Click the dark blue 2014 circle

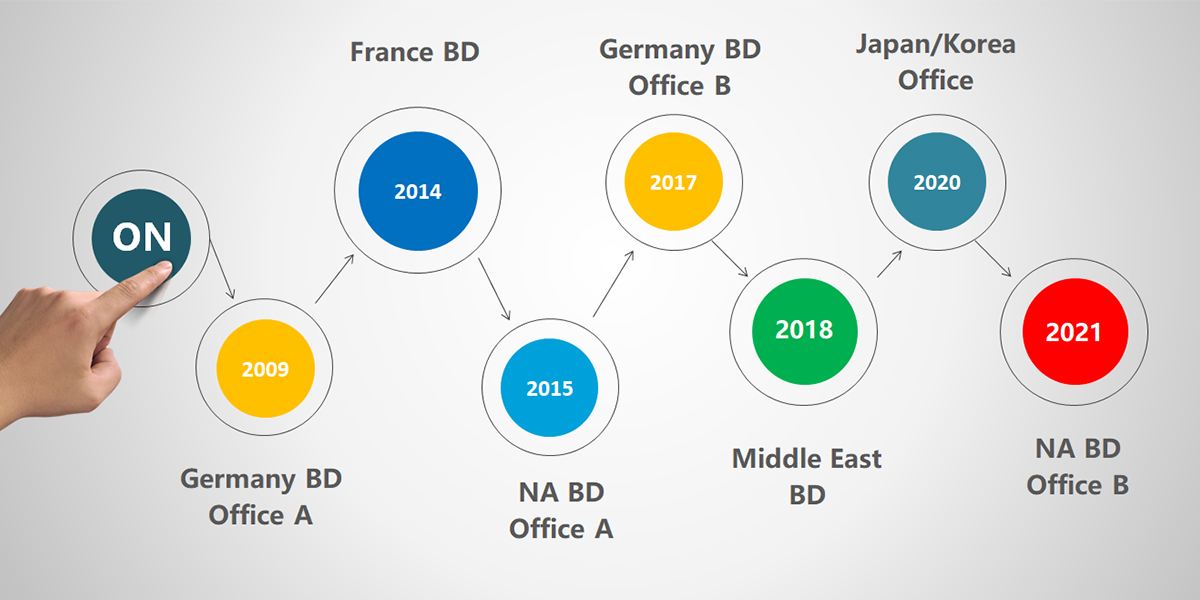[418, 191]
